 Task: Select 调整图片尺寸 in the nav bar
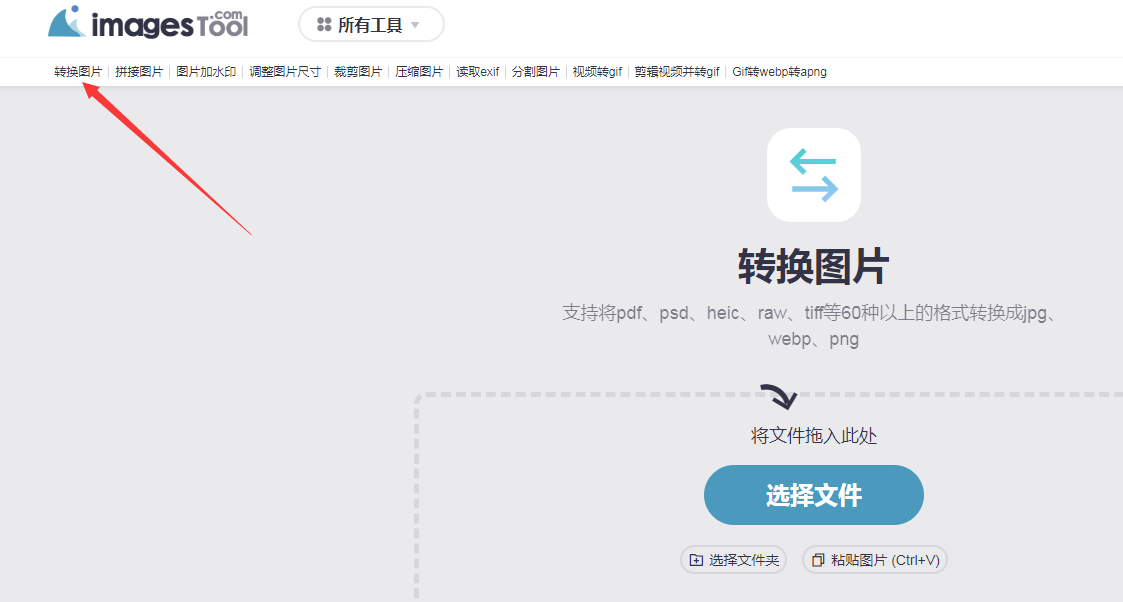pyautogui.click(x=285, y=72)
